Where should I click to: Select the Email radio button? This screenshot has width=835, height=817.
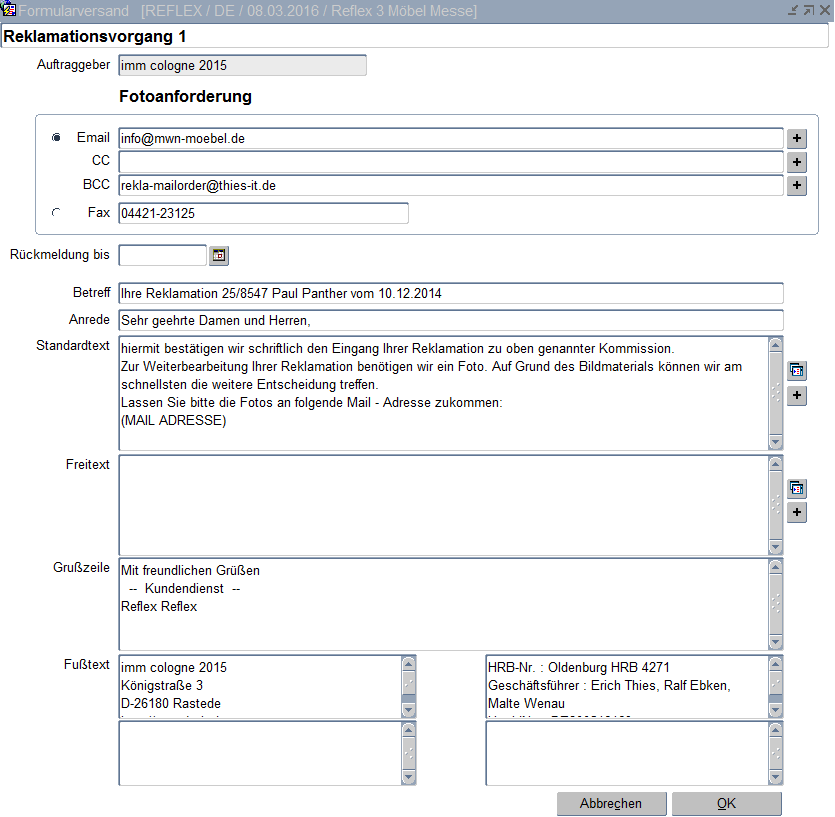pyautogui.click(x=56, y=138)
